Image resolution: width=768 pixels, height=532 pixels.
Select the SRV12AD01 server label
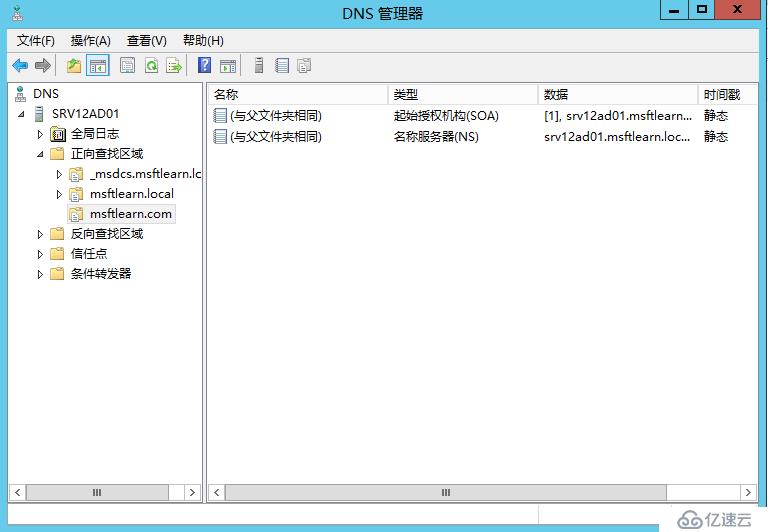pos(85,114)
